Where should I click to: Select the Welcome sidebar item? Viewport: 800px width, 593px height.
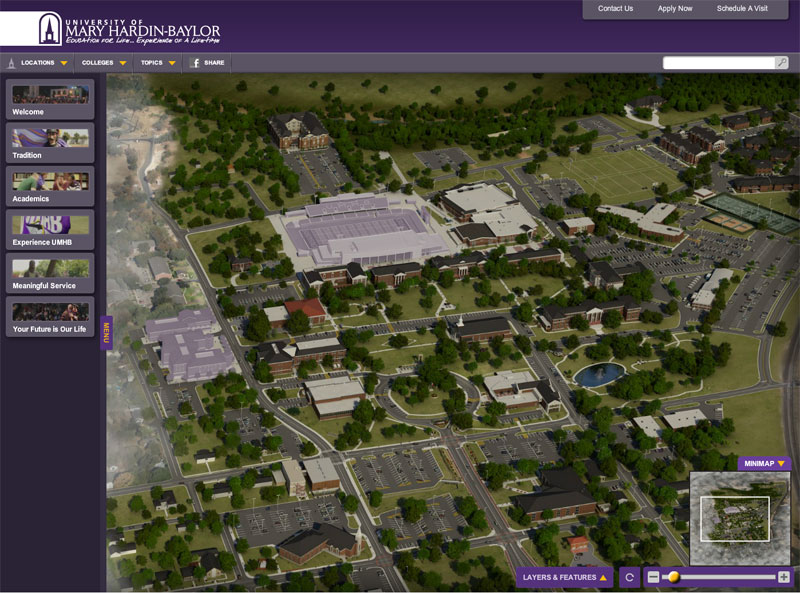[x=50, y=101]
